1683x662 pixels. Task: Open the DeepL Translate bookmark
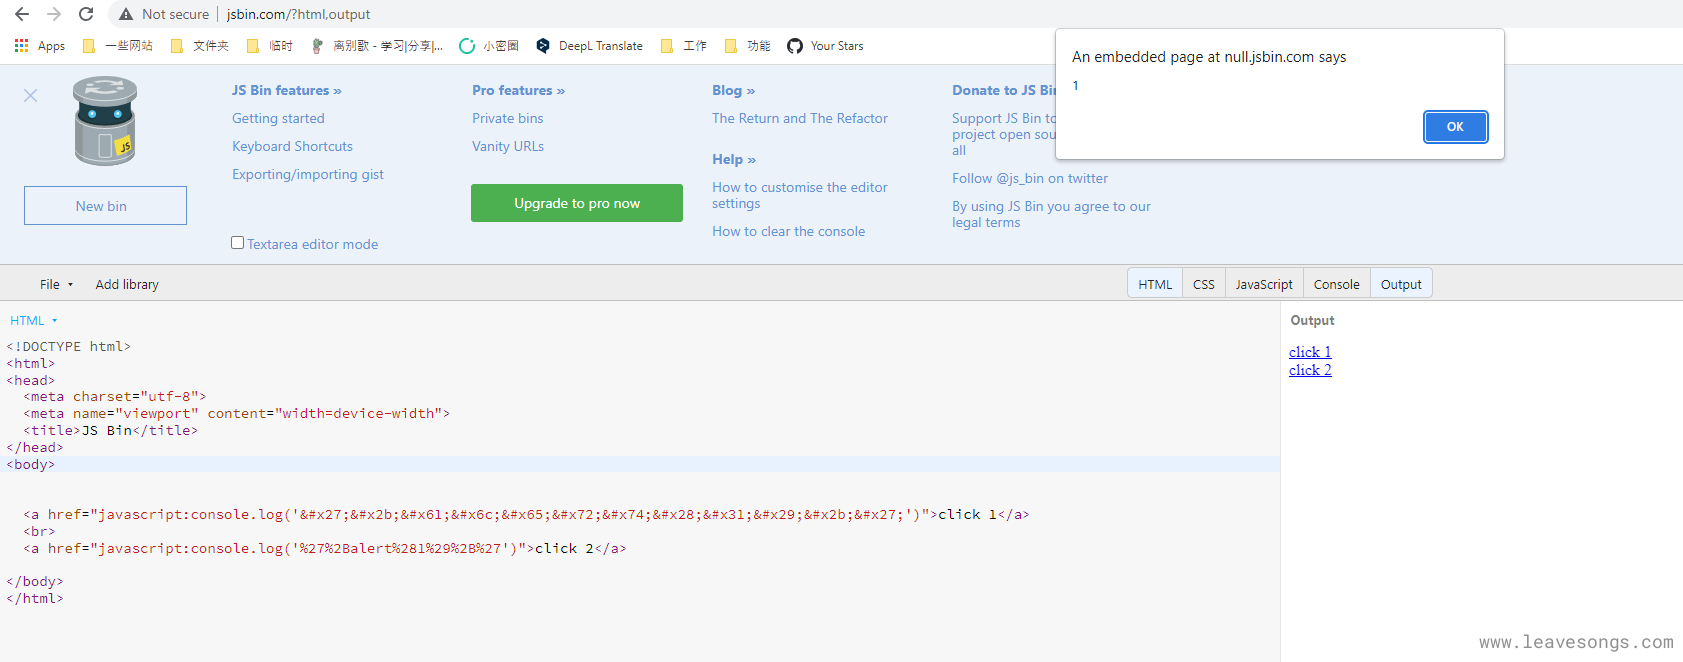[x=590, y=46]
